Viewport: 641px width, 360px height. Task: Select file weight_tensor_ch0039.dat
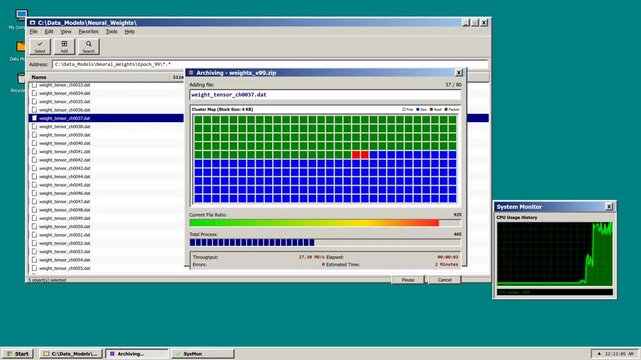(x=65, y=135)
